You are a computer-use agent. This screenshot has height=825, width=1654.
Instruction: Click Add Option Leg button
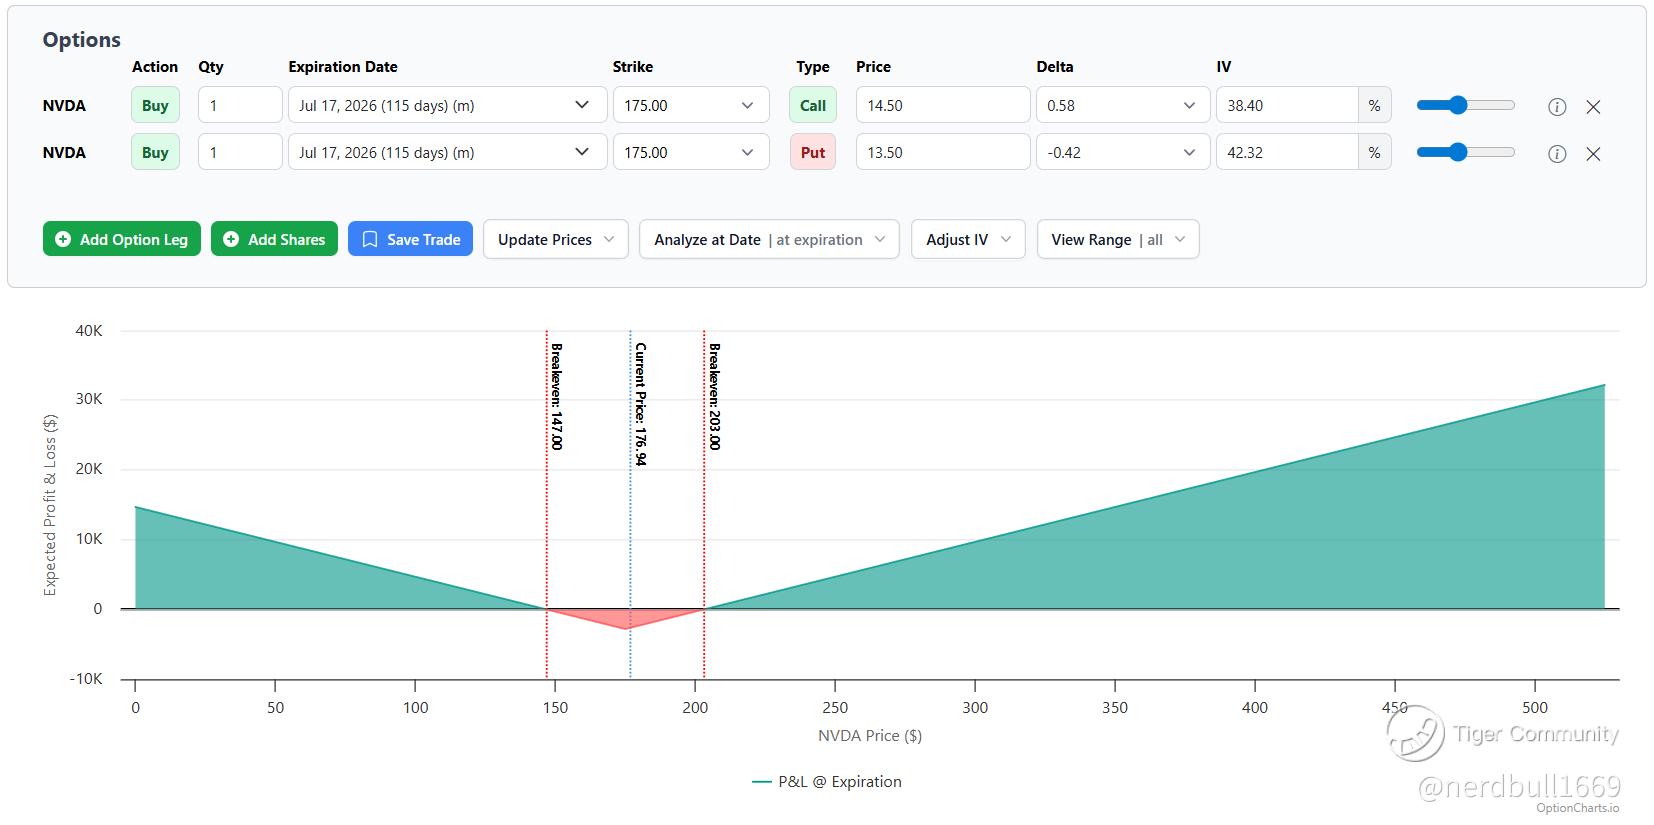coord(122,239)
